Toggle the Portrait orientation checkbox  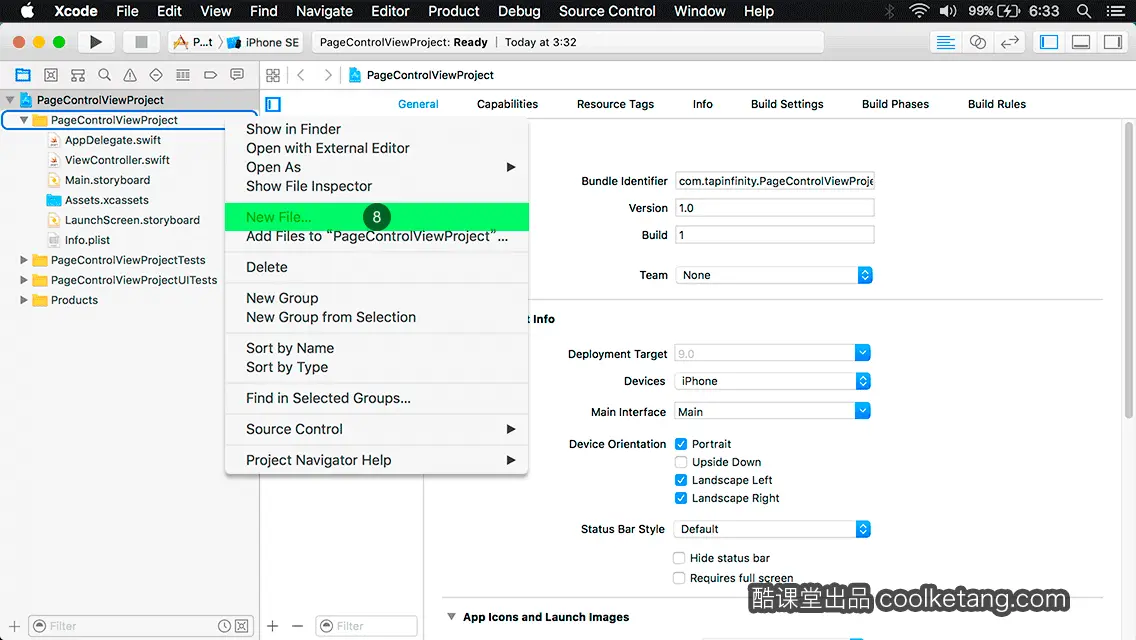[681, 444]
